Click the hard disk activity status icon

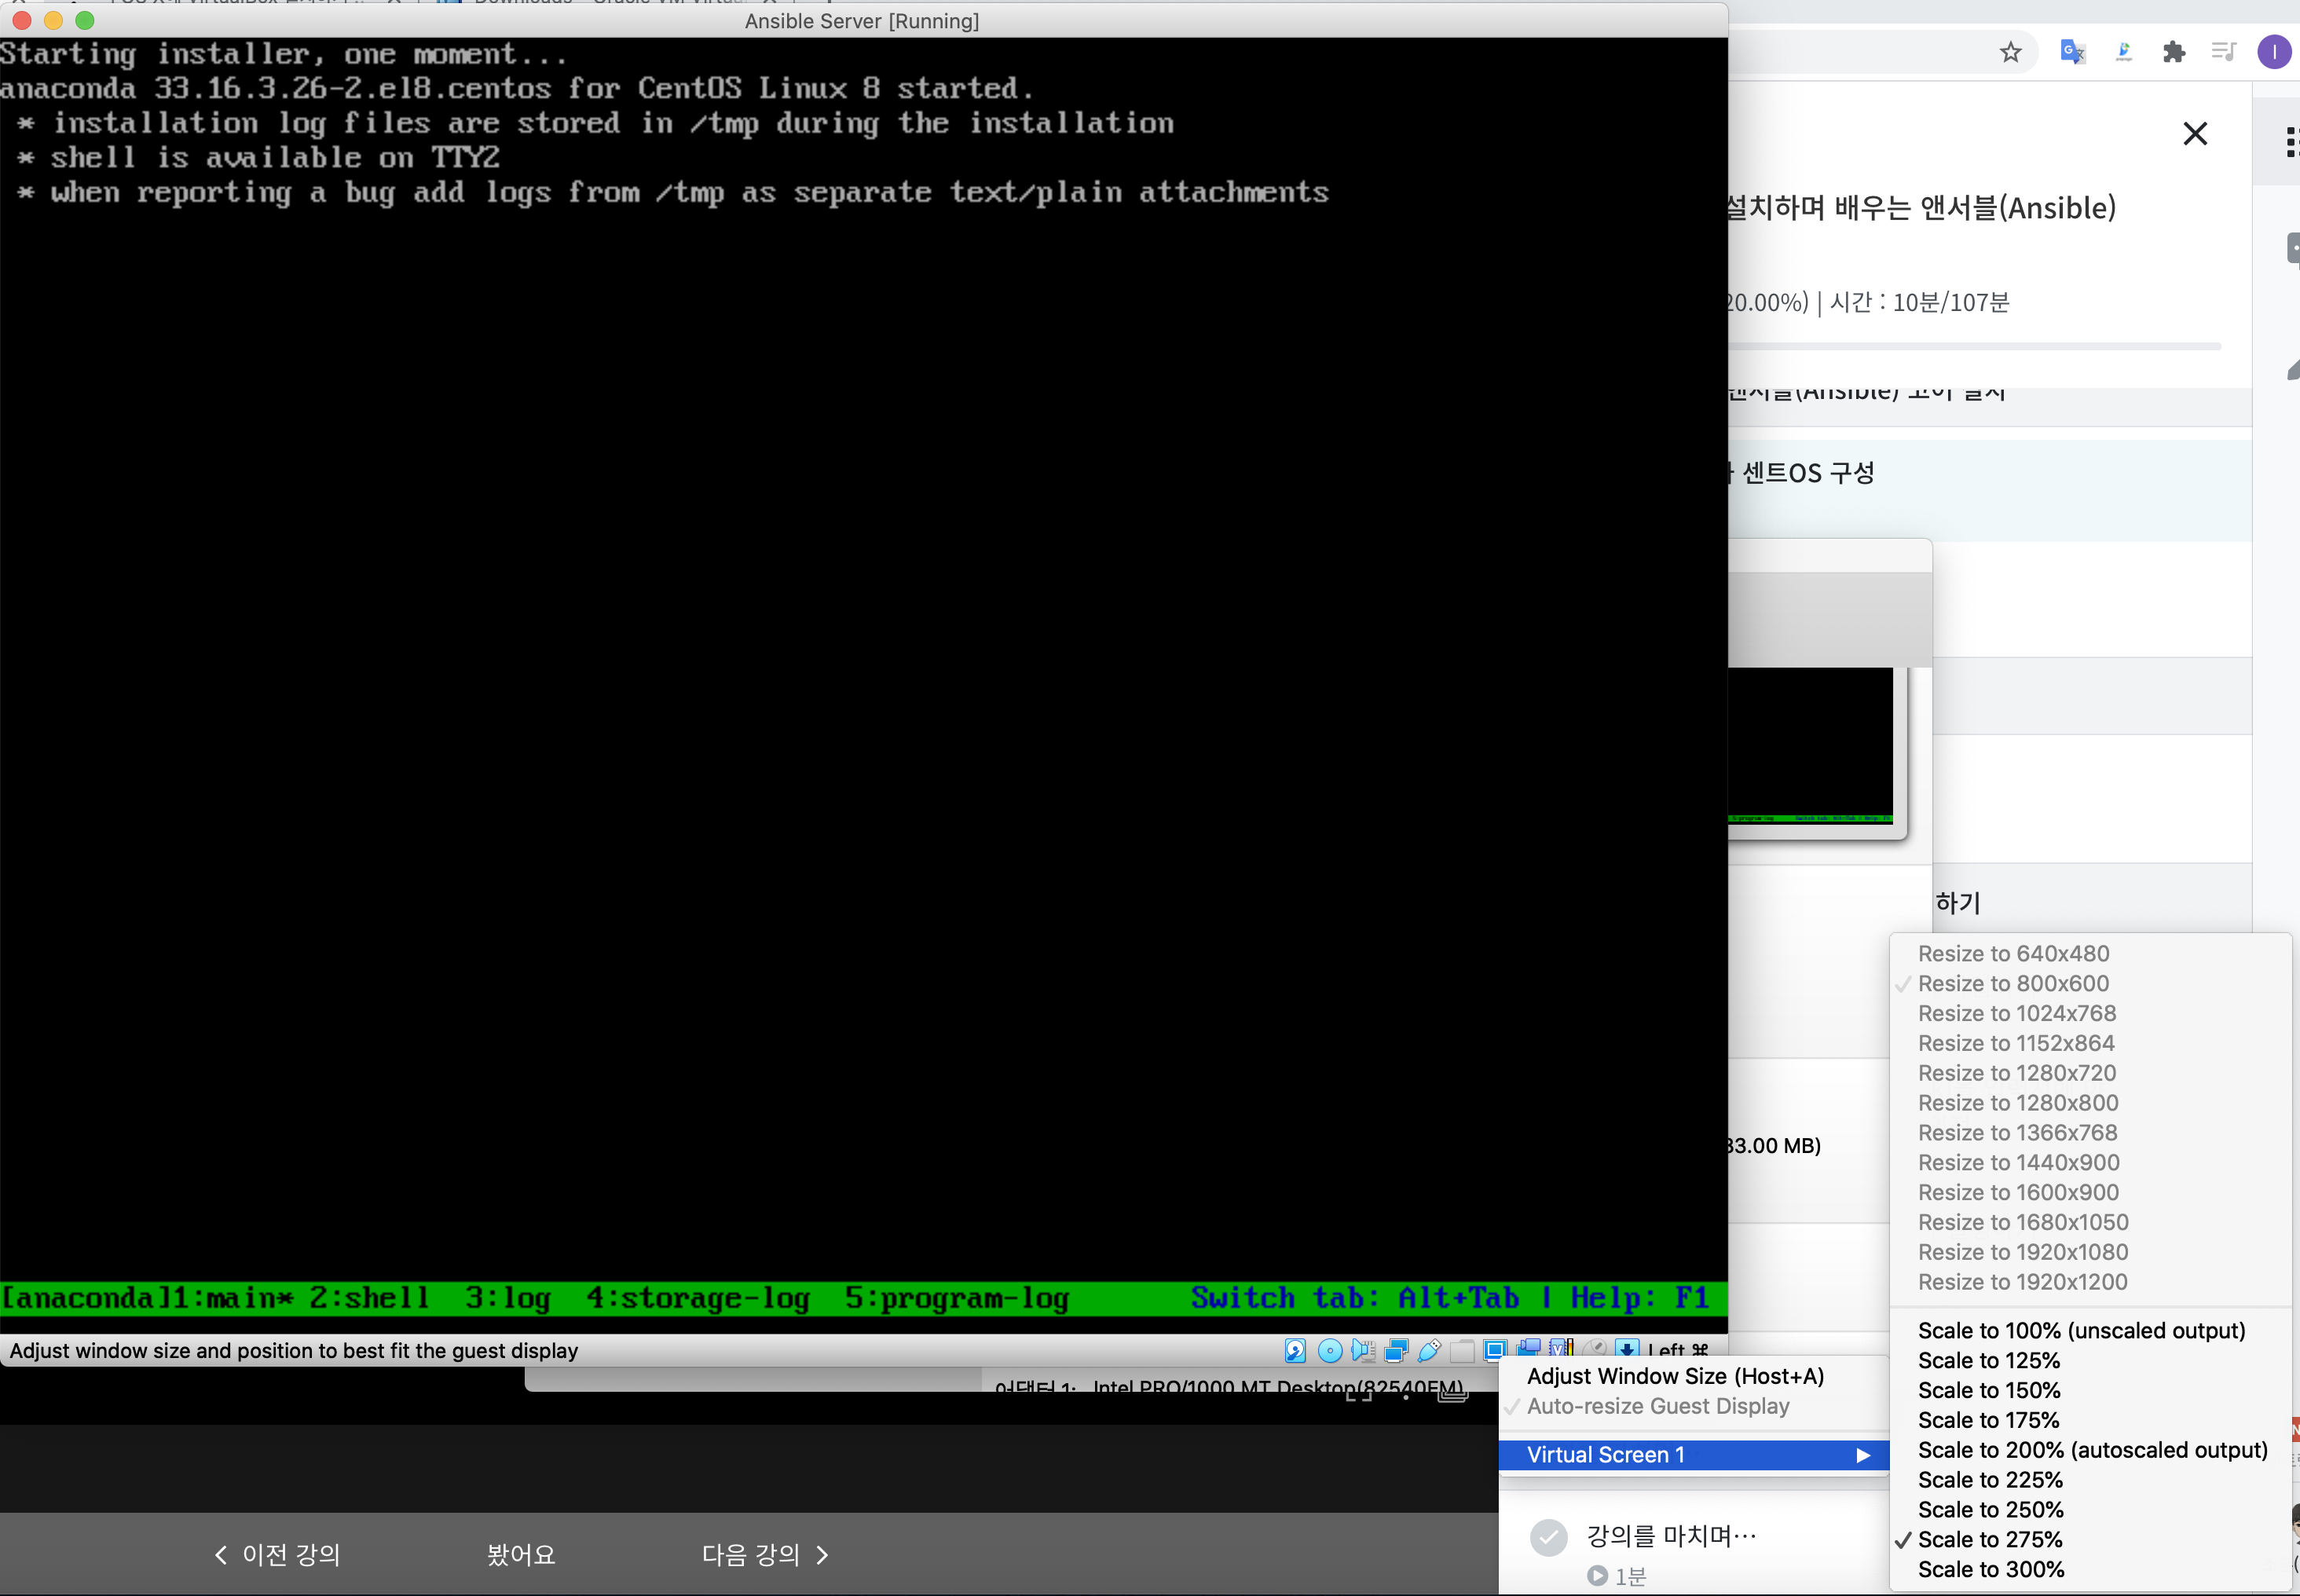(x=1295, y=1351)
